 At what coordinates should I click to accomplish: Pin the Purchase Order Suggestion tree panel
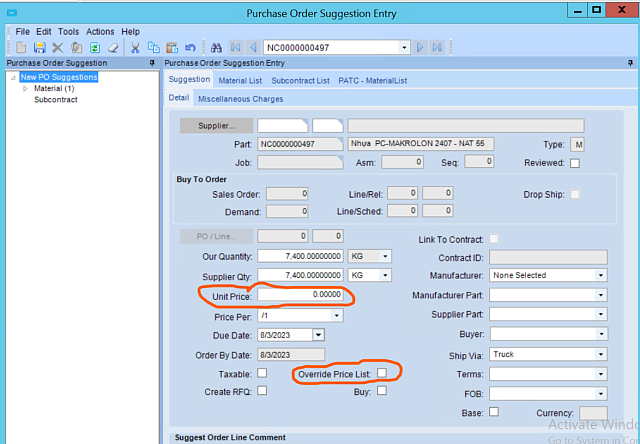[152, 63]
